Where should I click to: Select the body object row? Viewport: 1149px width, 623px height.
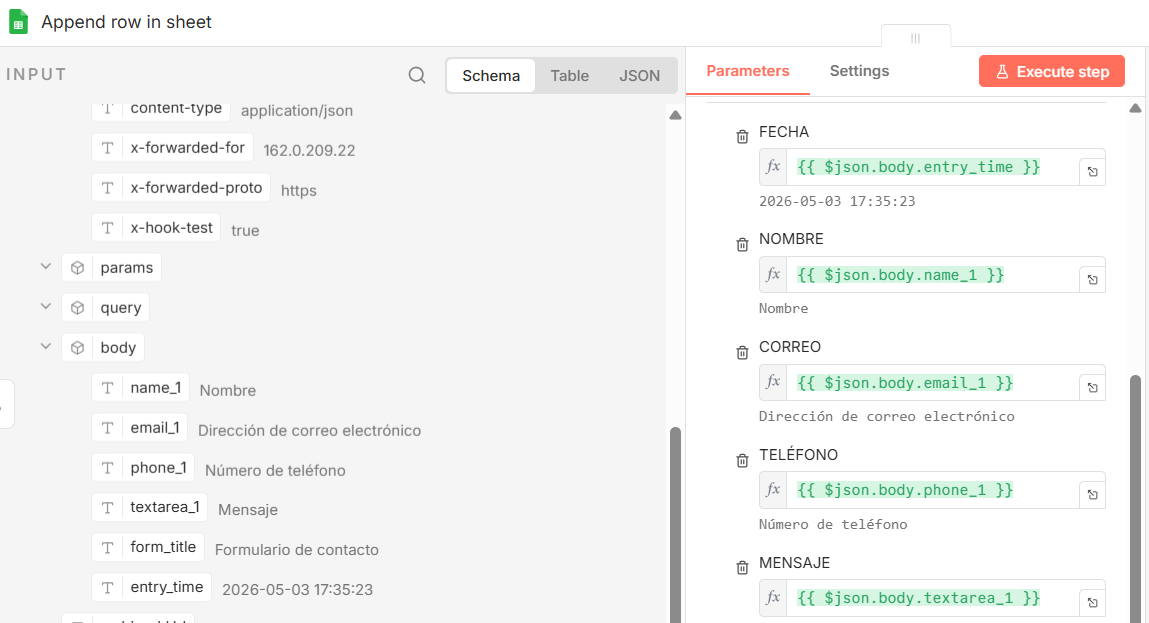[103, 347]
